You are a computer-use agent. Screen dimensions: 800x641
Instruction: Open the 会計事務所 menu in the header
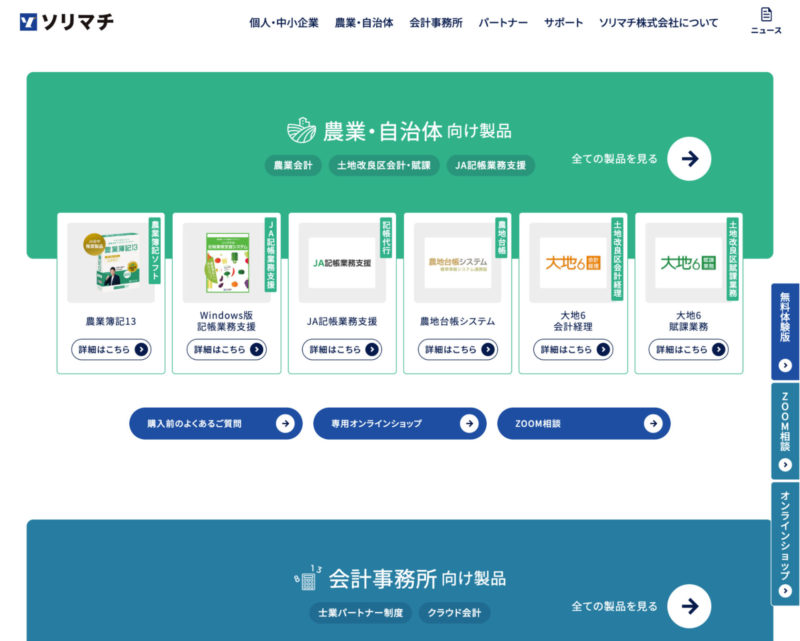pos(436,23)
